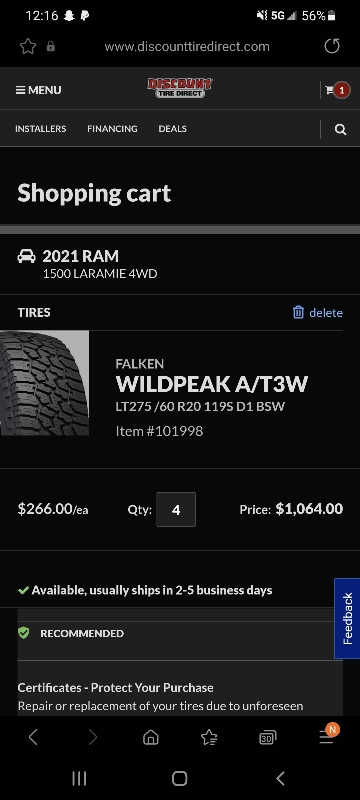Open the hamburger MENU
This screenshot has width=360, height=800.
coord(38,90)
